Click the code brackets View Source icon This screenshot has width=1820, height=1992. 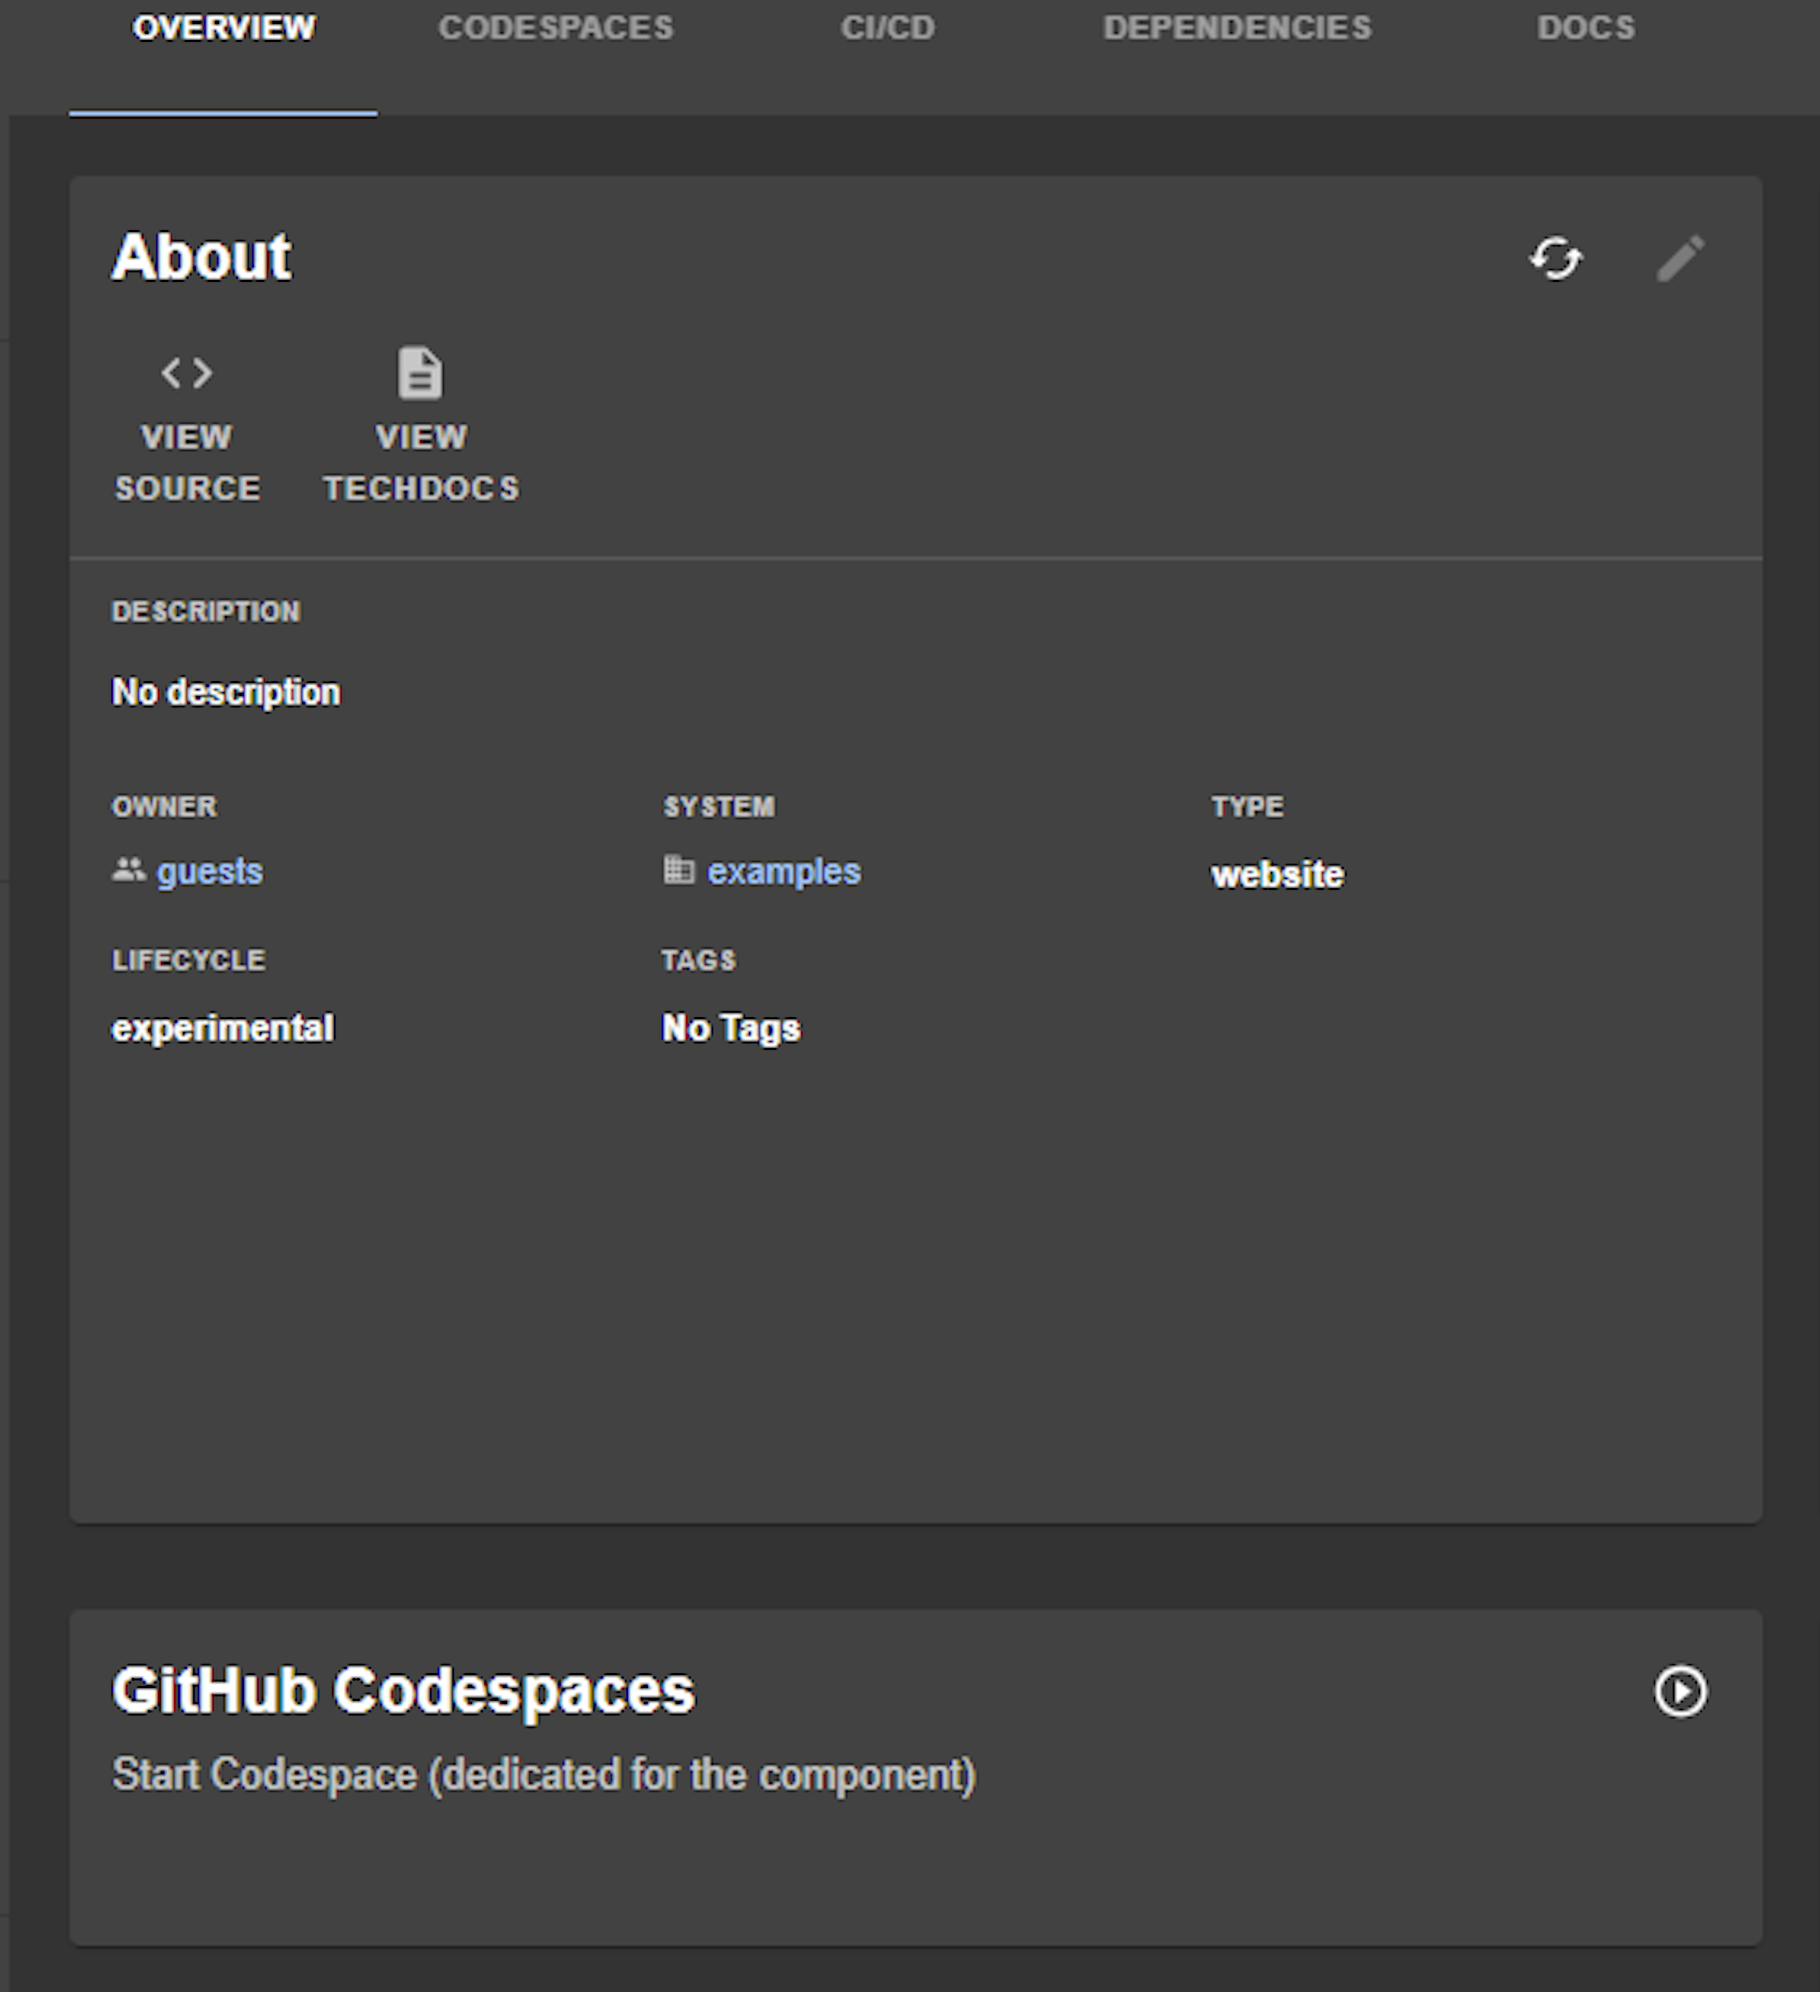click(x=187, y=373)
